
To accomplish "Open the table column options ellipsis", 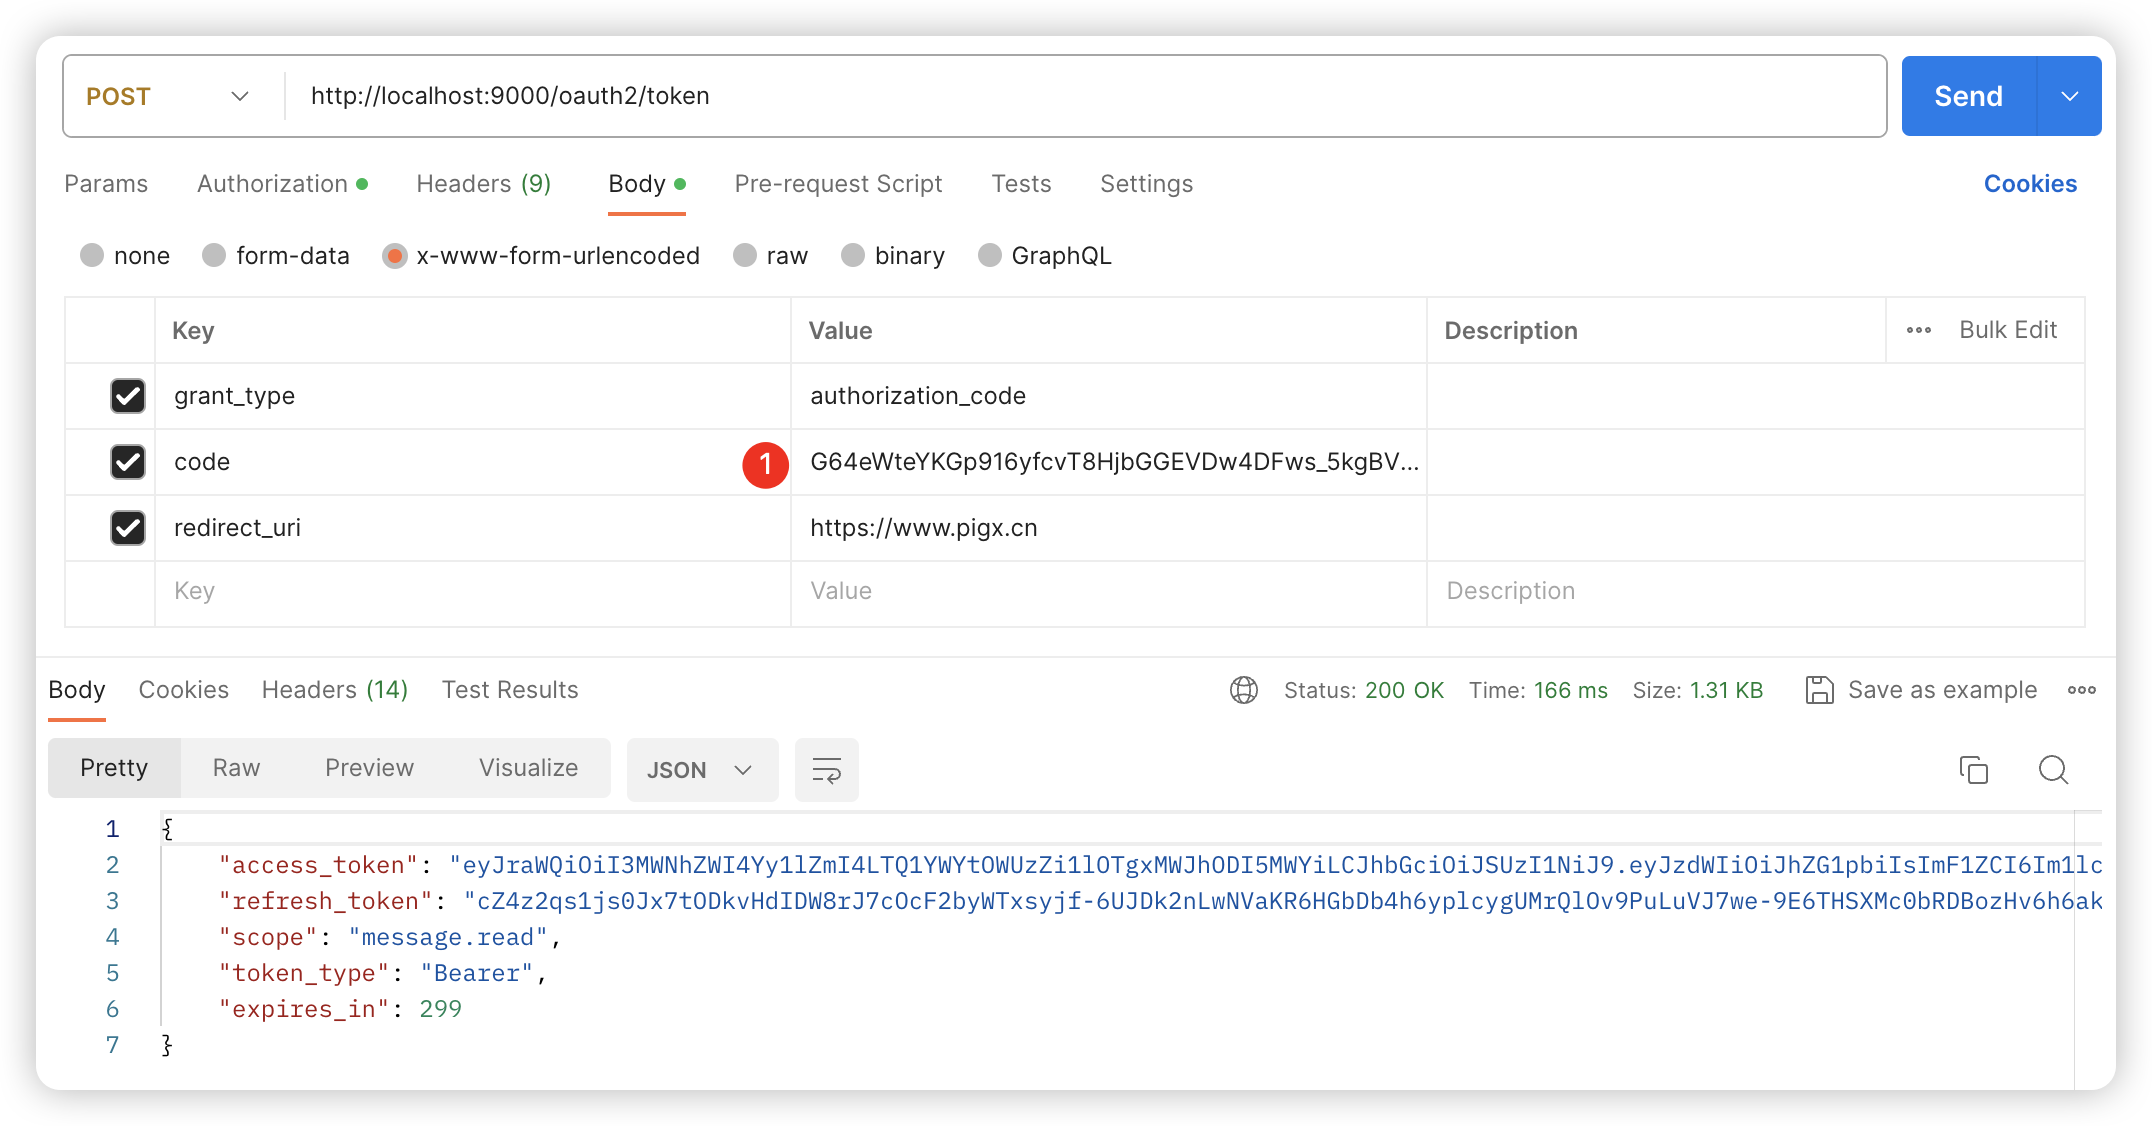I will click(x=1918, y=330).
